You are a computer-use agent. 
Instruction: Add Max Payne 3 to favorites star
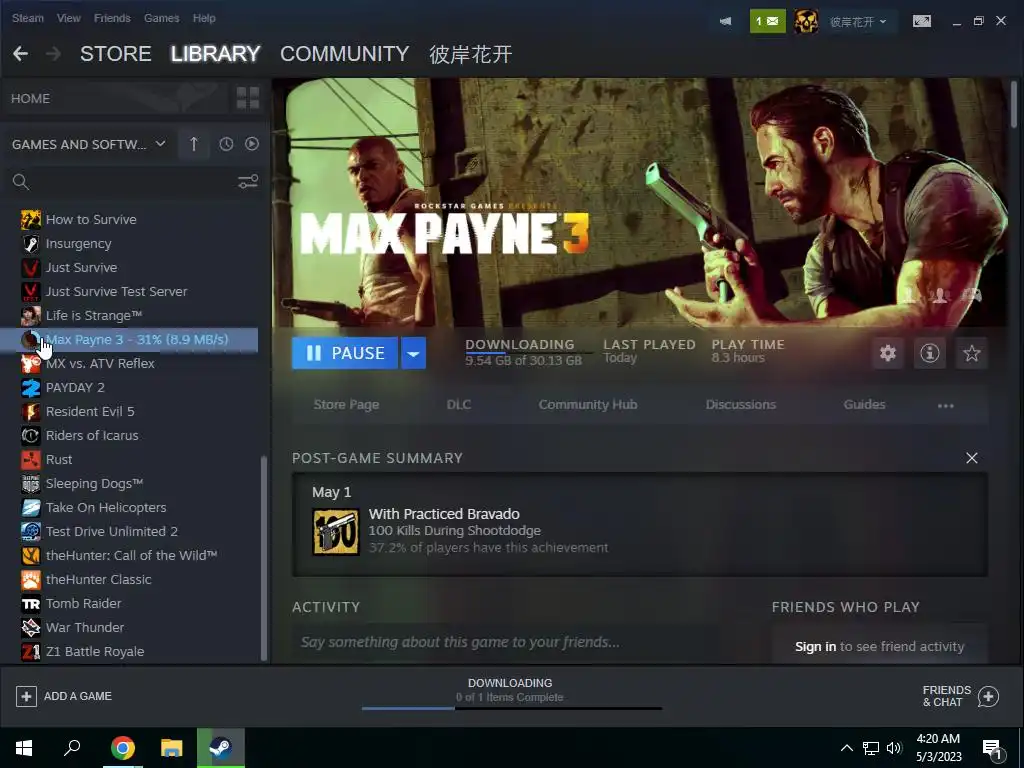point(971,353)
